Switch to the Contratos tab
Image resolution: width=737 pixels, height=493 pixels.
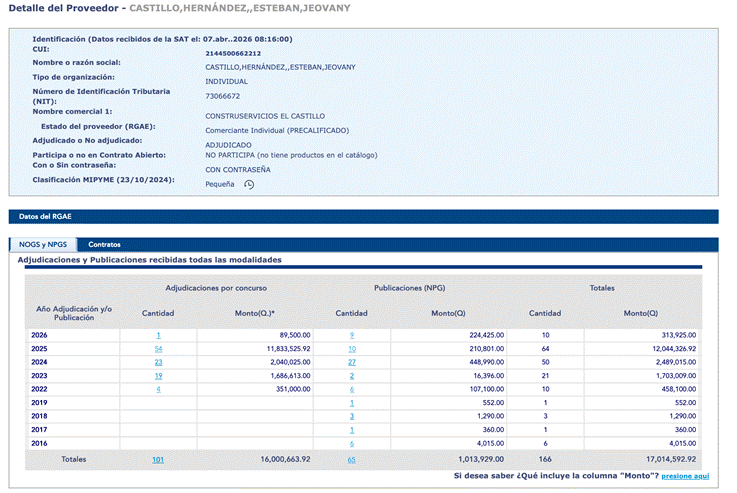point(104,244)
